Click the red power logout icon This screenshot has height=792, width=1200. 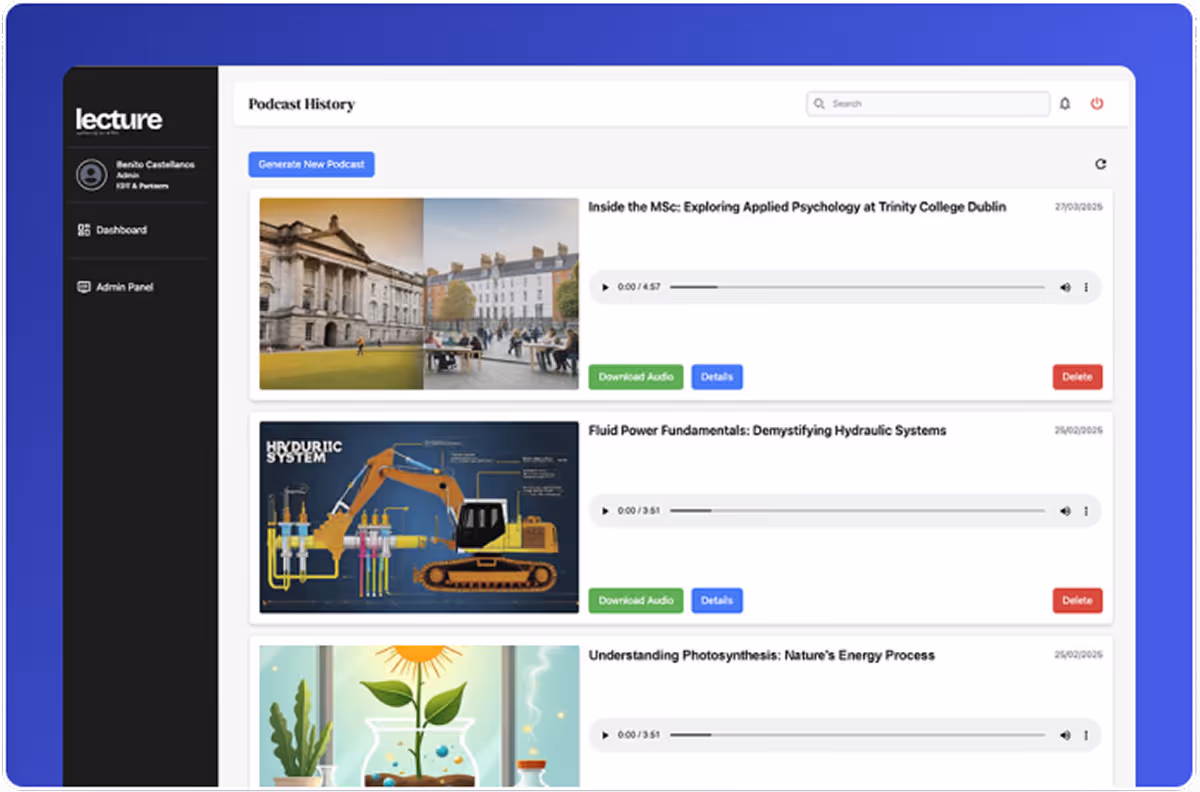(x=1097, y=104)
